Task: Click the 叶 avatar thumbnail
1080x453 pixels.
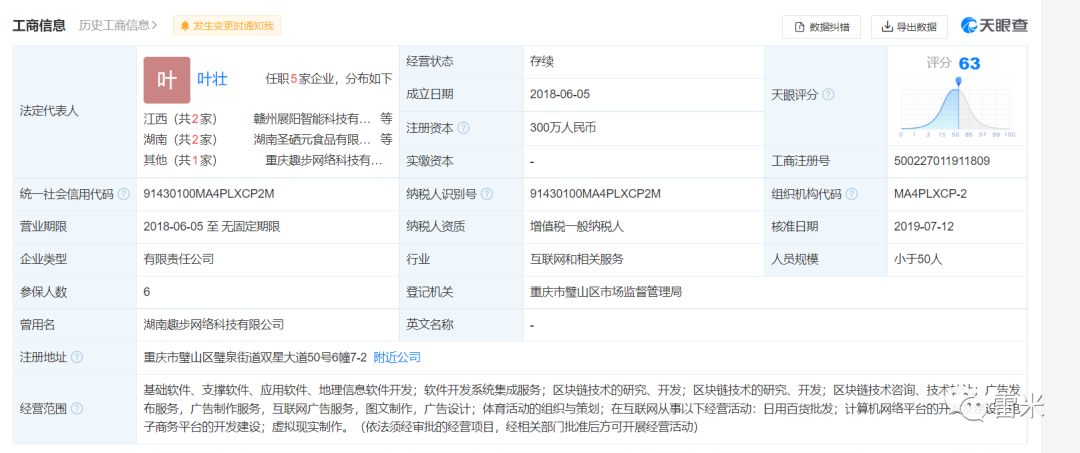Action: 167,80
